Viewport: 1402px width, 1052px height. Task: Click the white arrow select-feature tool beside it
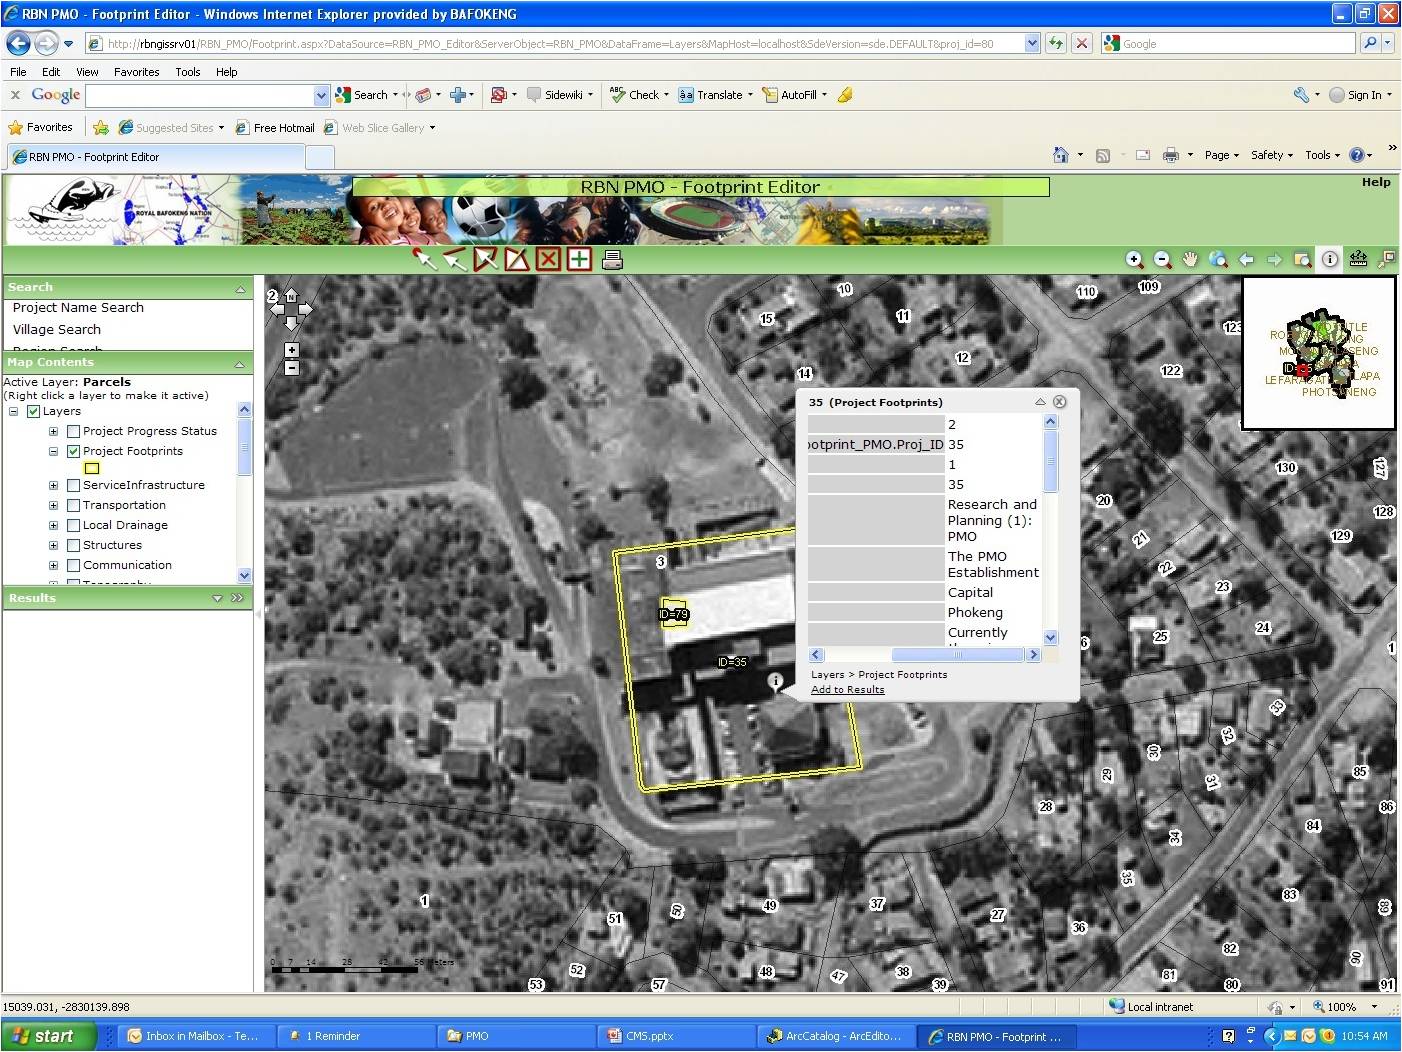455,259
